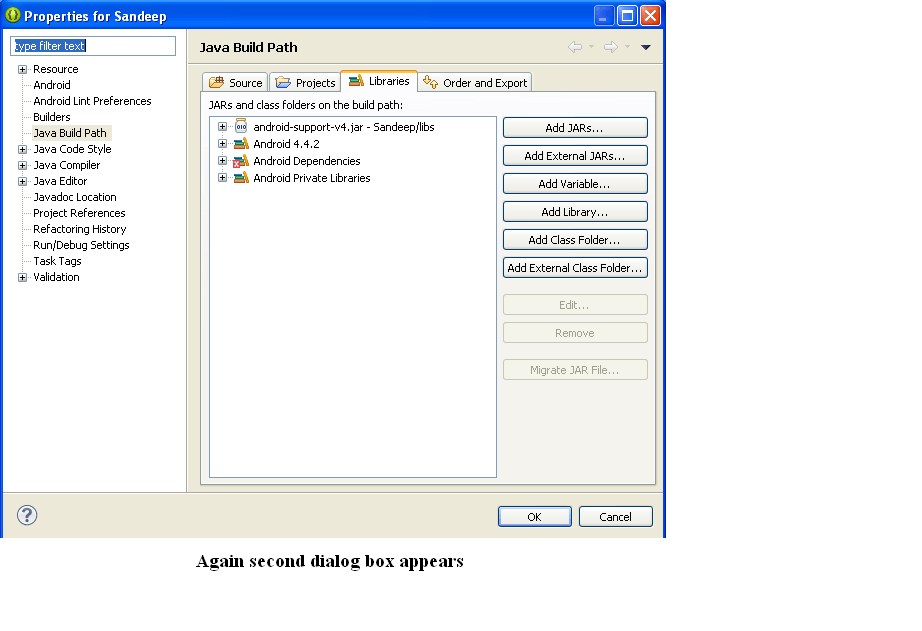Open the view menu dropdown arrow
This screenshot has width=922, height=631.
646,47
